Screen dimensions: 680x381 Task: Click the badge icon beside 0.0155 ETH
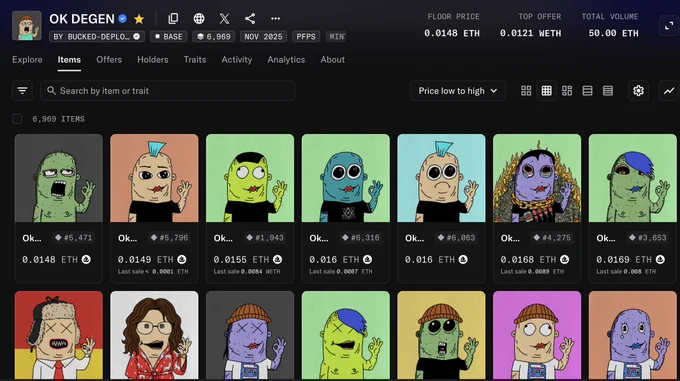click(278, 259)
